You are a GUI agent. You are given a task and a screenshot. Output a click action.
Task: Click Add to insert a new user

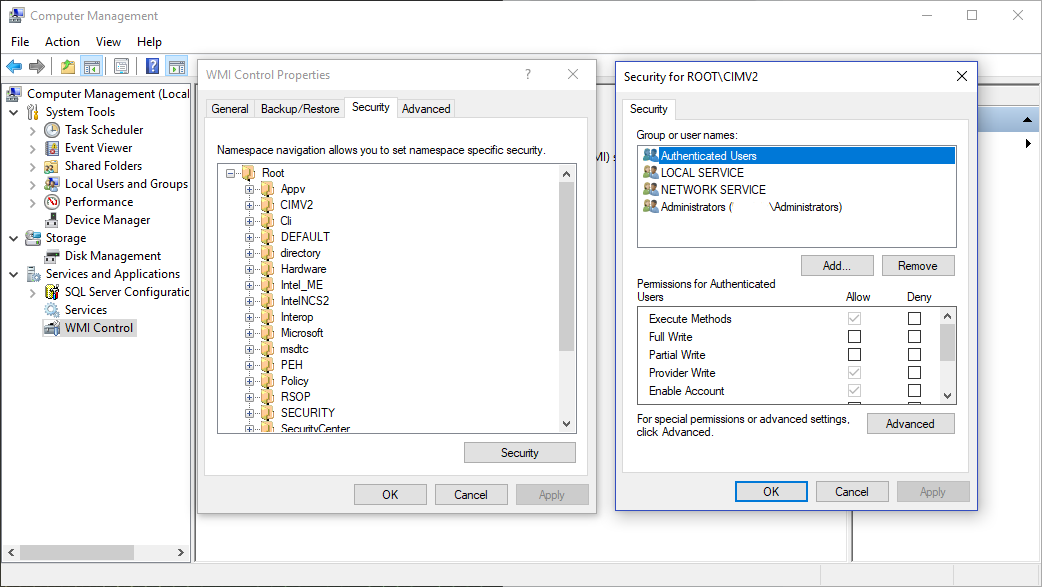(837, 265)
